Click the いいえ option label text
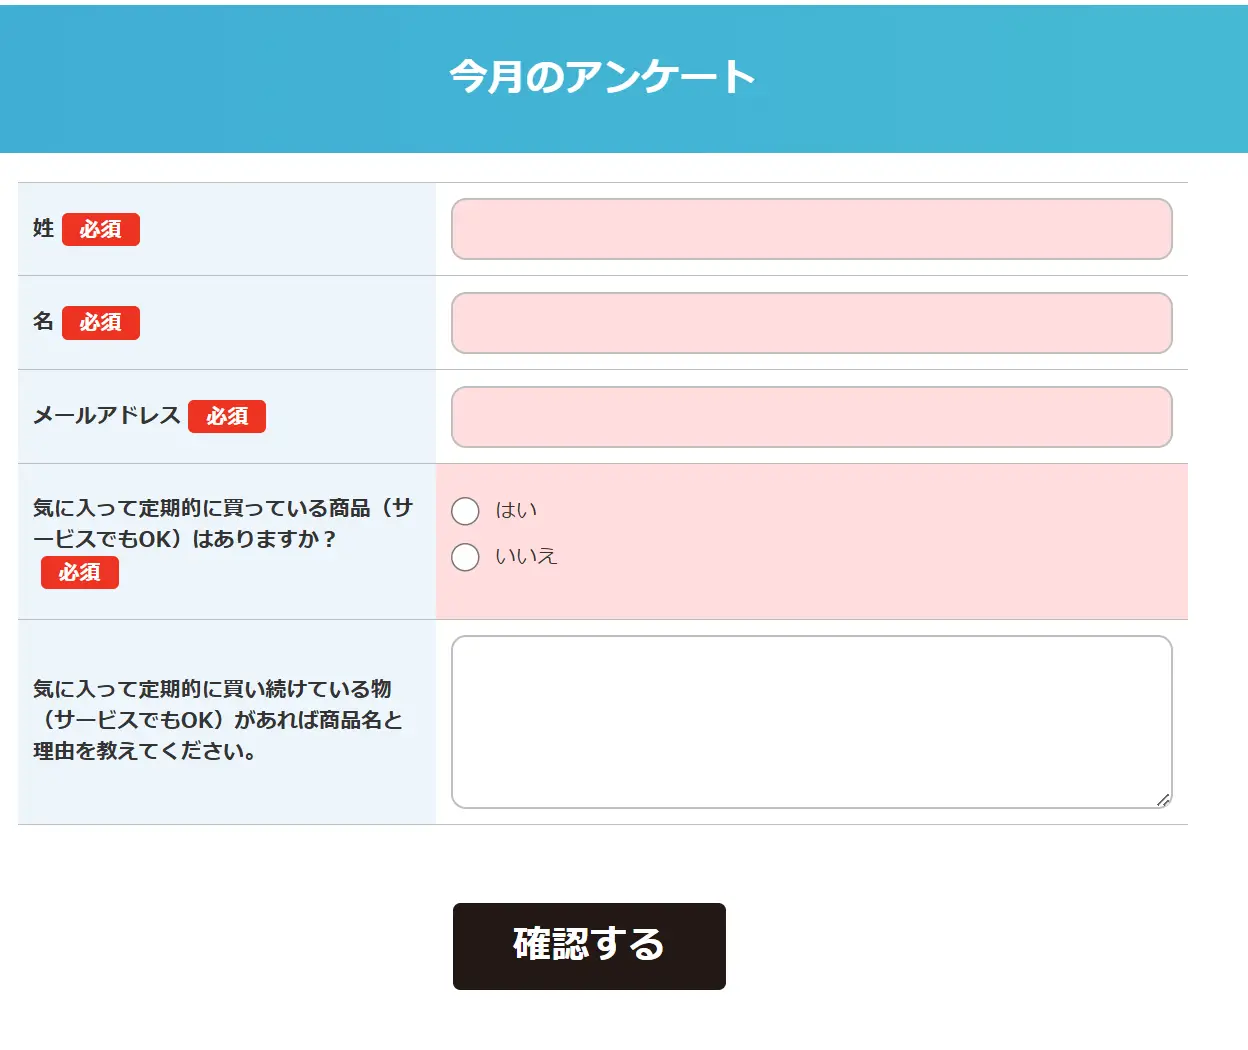This screenshot has width=1248, height=1050. pos(526,557)
